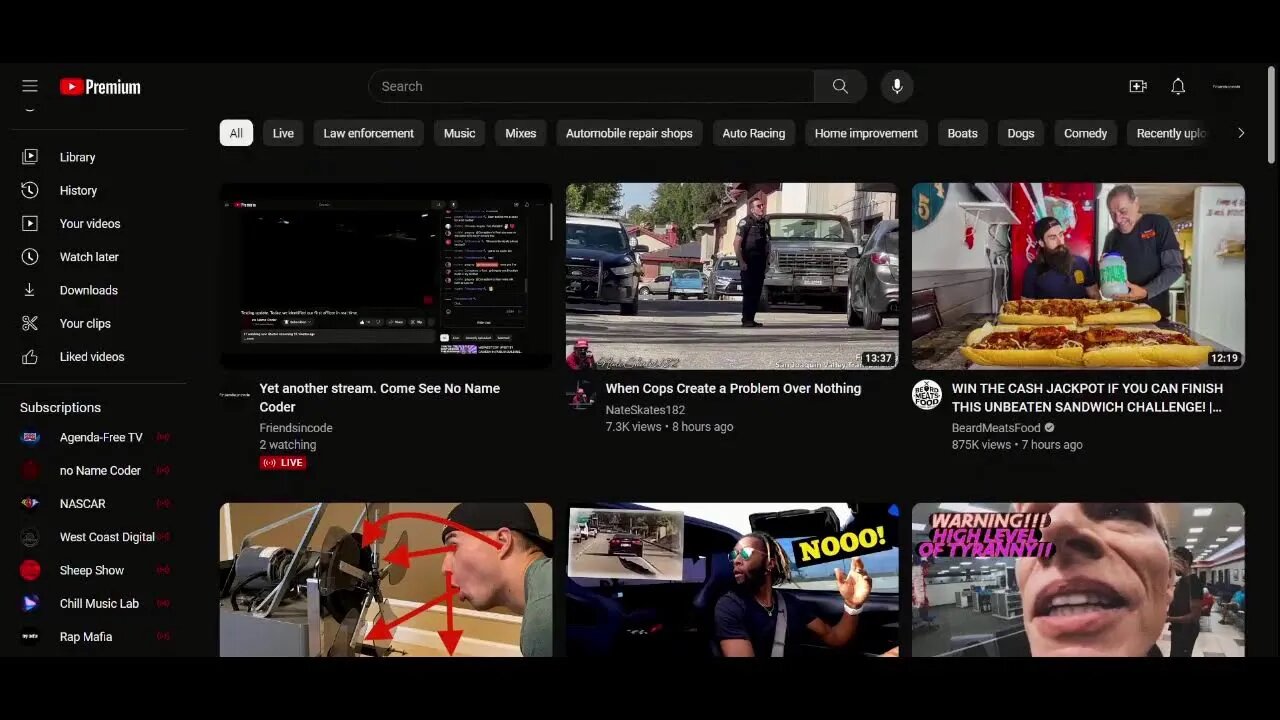Select the Mixes filter chip
Viewport: 1280px width, 720px height.
coord(520,133)
